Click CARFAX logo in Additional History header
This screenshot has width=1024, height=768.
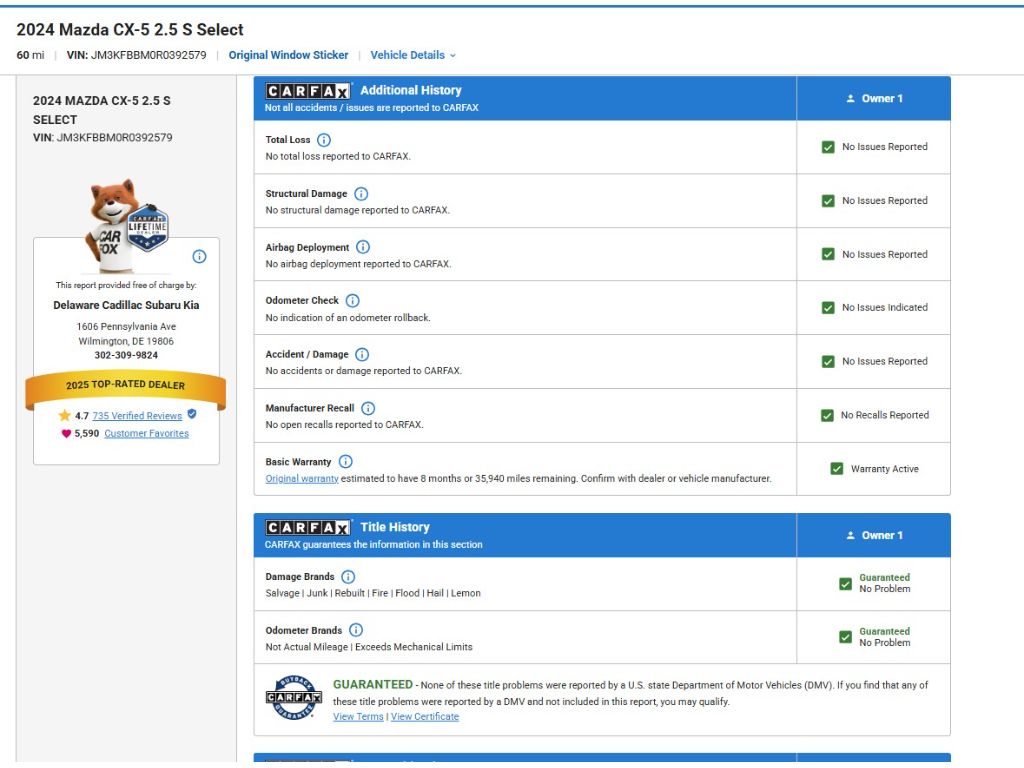click(x=308, y=91)
